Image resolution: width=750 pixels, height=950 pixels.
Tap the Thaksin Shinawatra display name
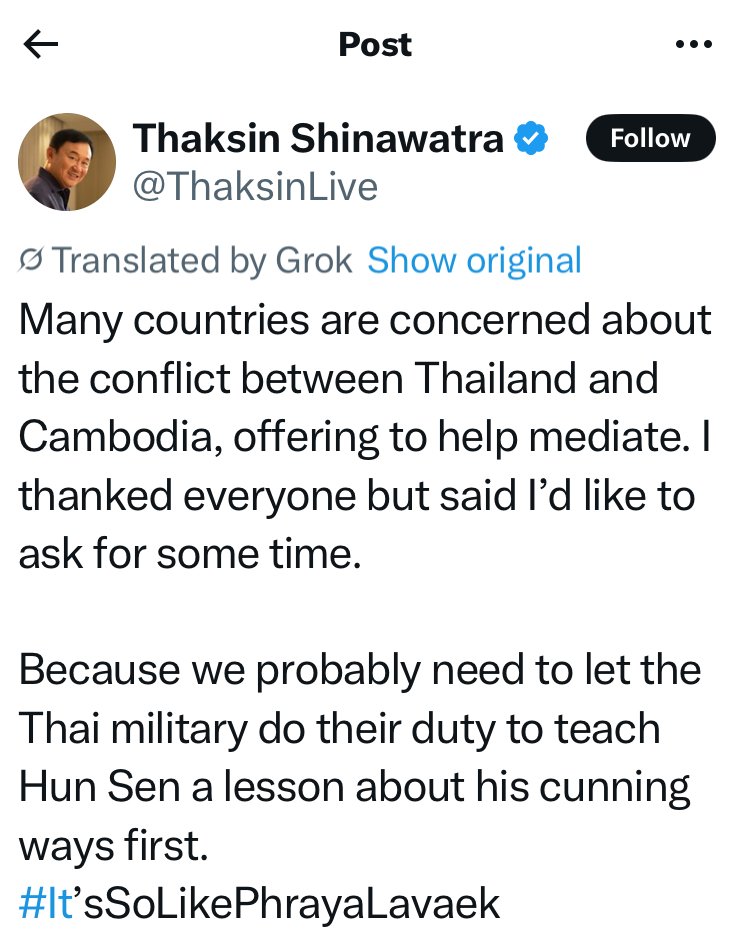[318, 138]
